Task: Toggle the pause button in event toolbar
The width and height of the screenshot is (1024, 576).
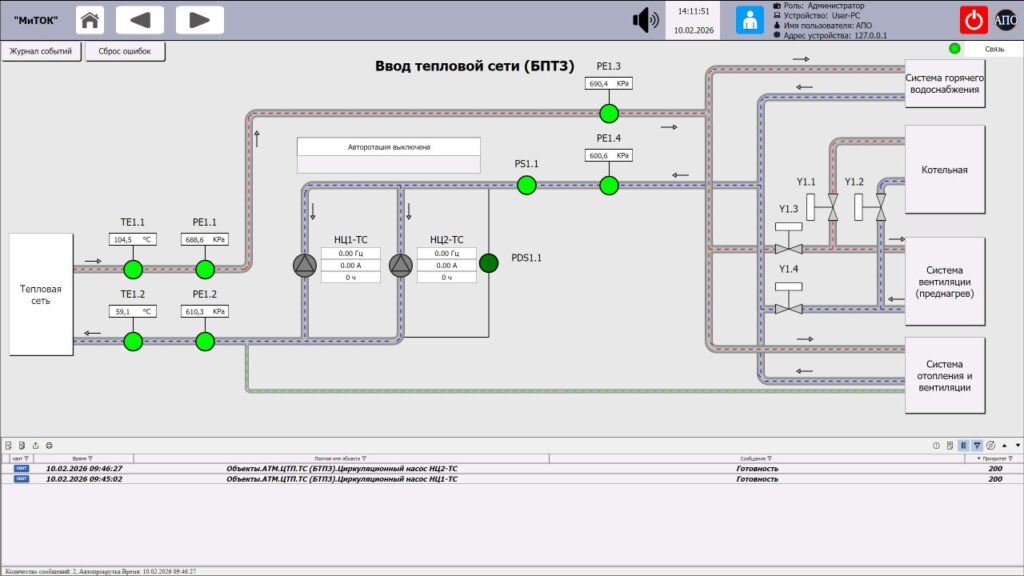Action: coord(963,445)
